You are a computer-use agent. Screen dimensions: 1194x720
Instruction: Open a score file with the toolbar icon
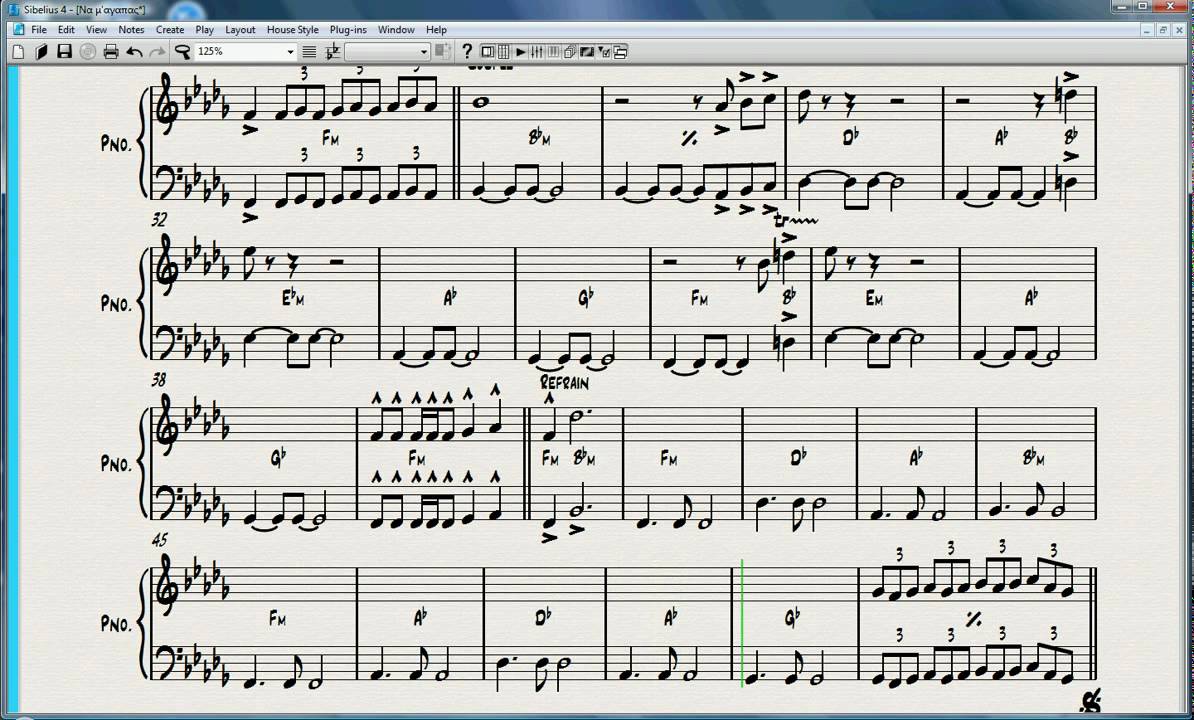[x=41, y=52]
